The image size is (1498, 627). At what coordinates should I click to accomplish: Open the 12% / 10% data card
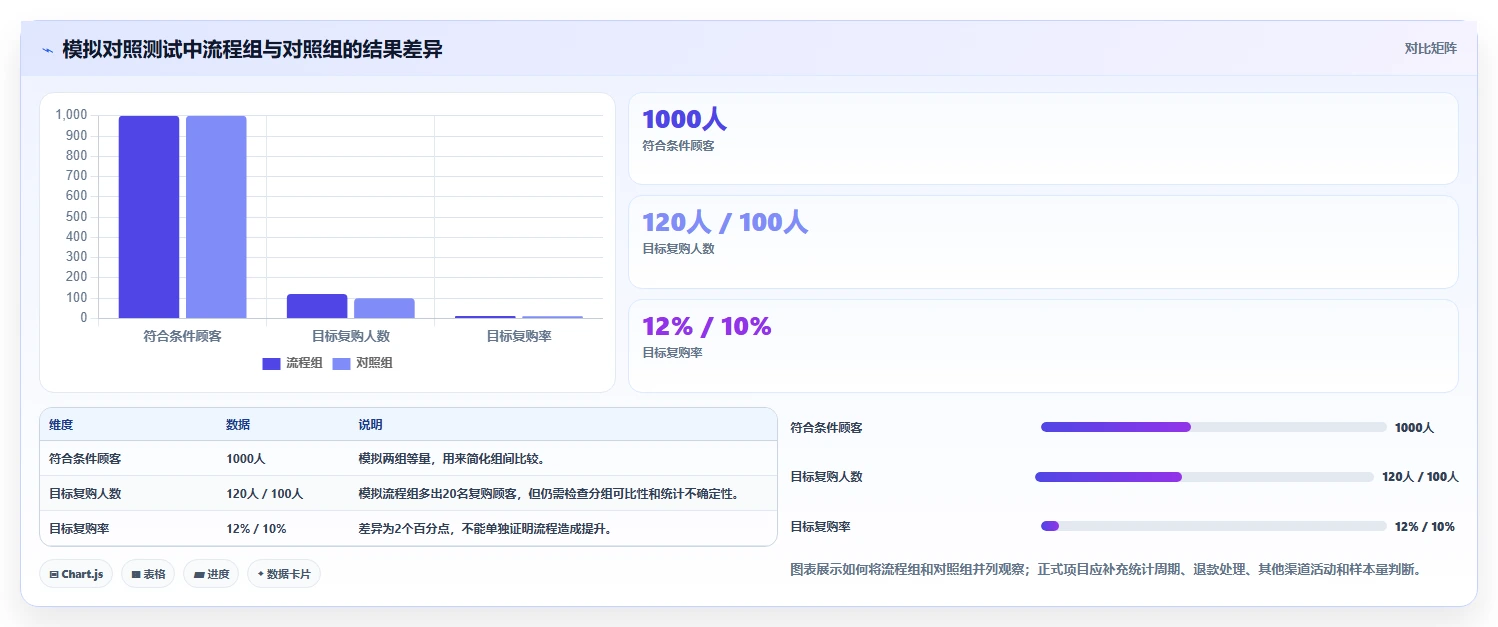click(1043, 346)
